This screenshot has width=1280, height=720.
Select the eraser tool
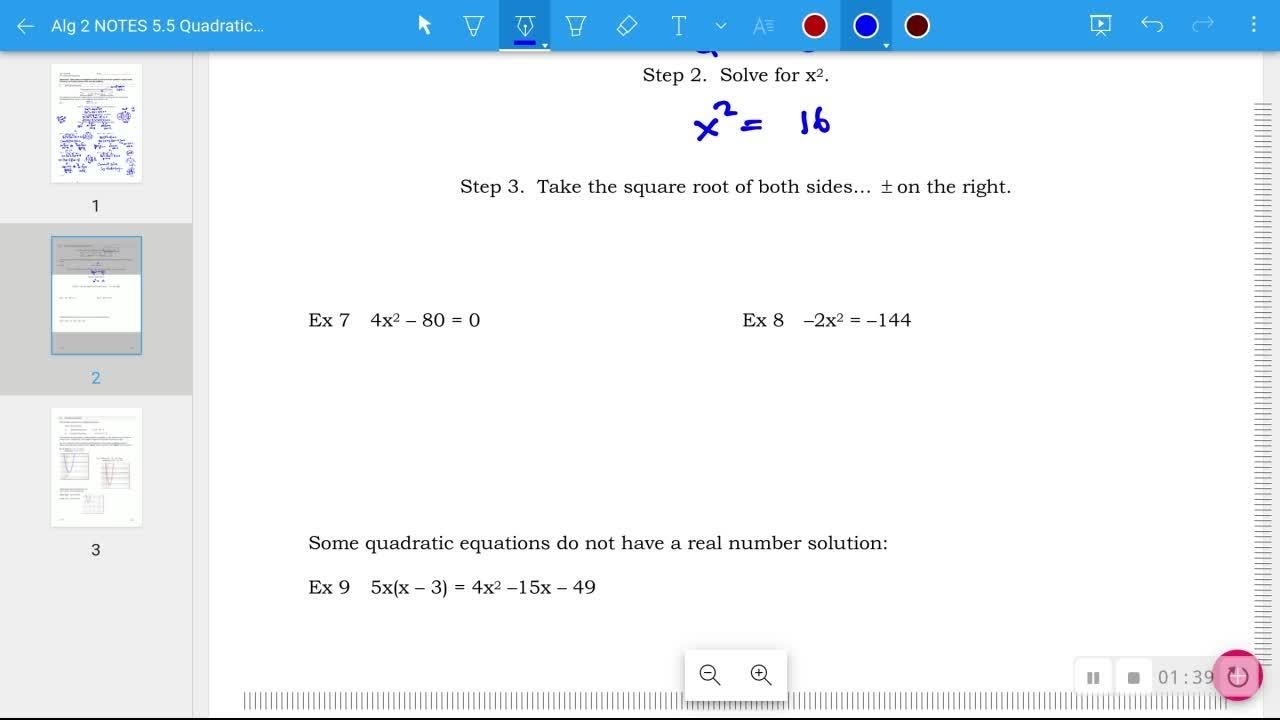[x=627, y=26]
